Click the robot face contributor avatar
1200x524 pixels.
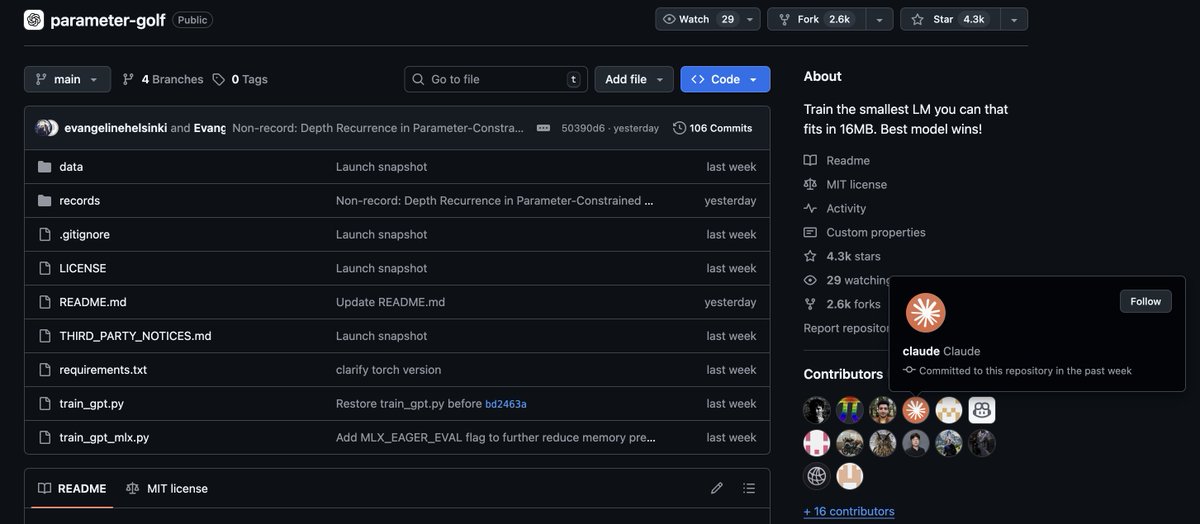click(x=982, y=410)
